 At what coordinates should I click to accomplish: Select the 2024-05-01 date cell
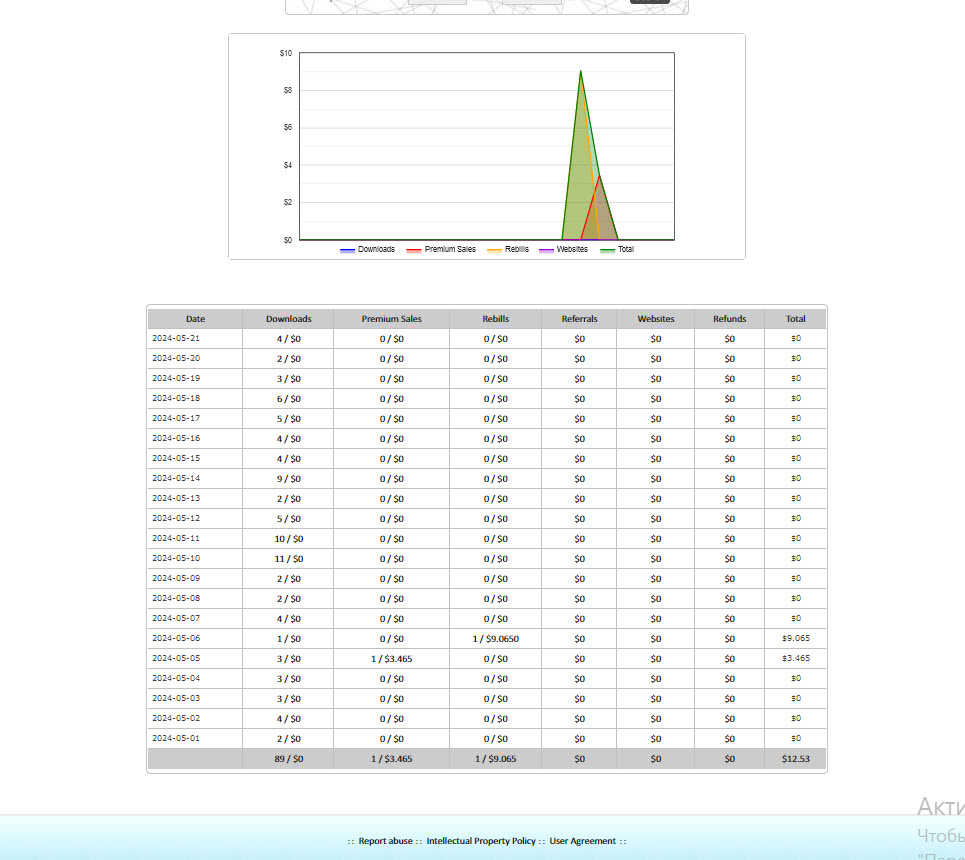(x=195, y=739)
